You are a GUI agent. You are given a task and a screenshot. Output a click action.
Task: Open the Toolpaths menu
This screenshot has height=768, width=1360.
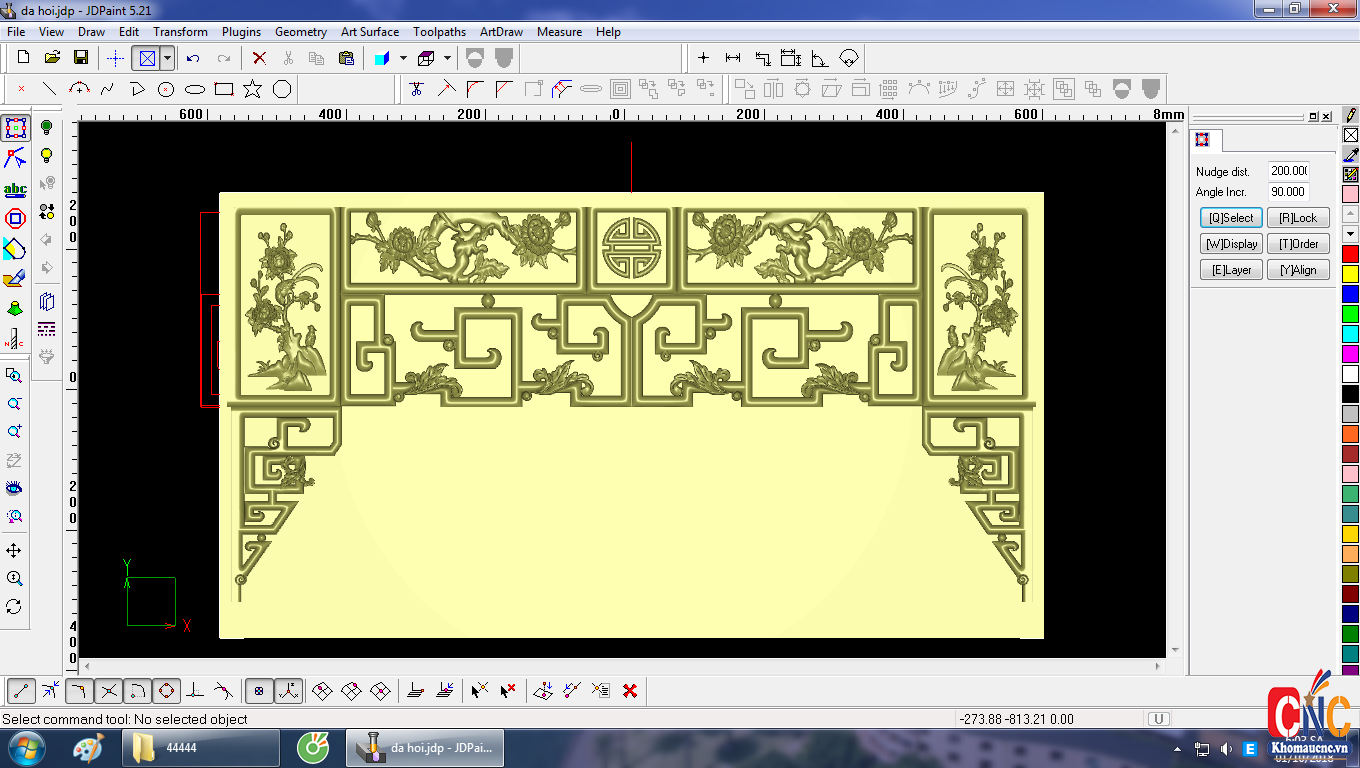pyautogui.click(x=439, y=32)
